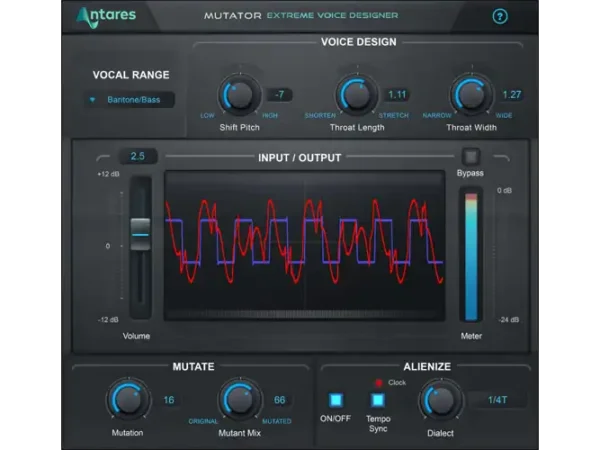600x450 pixels.
Task: Click the -24 dB meter label
Action: 509,320
